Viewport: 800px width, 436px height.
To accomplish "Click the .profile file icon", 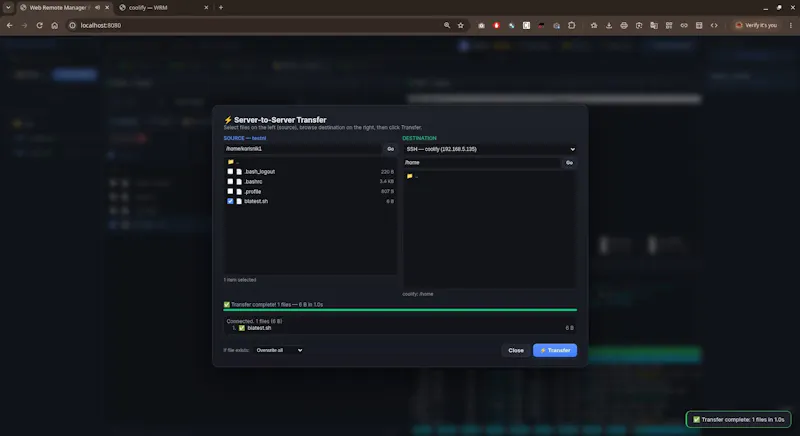I will coord(239,191).
